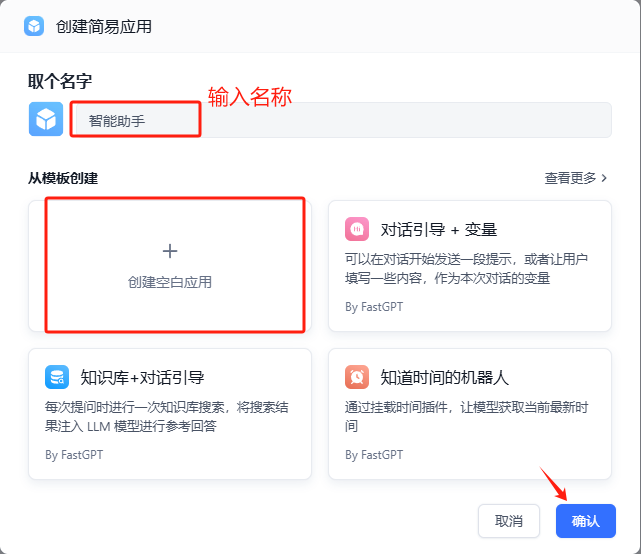
Task: Click the description text of 知识库+对话引导
Action: tap(166, 417)
